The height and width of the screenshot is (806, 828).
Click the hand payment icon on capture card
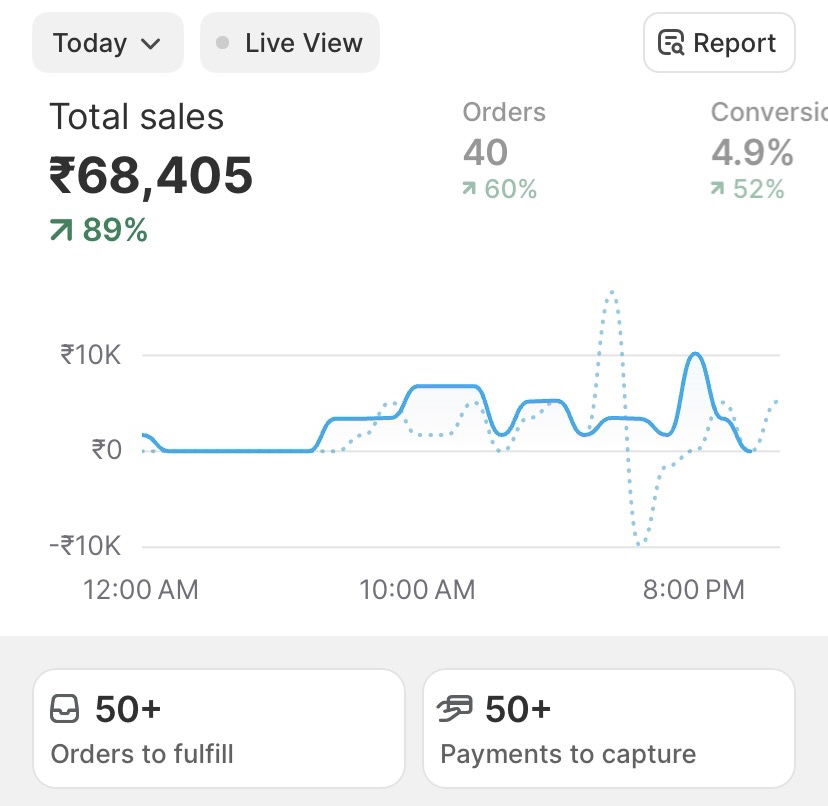[x=455, y=710]
